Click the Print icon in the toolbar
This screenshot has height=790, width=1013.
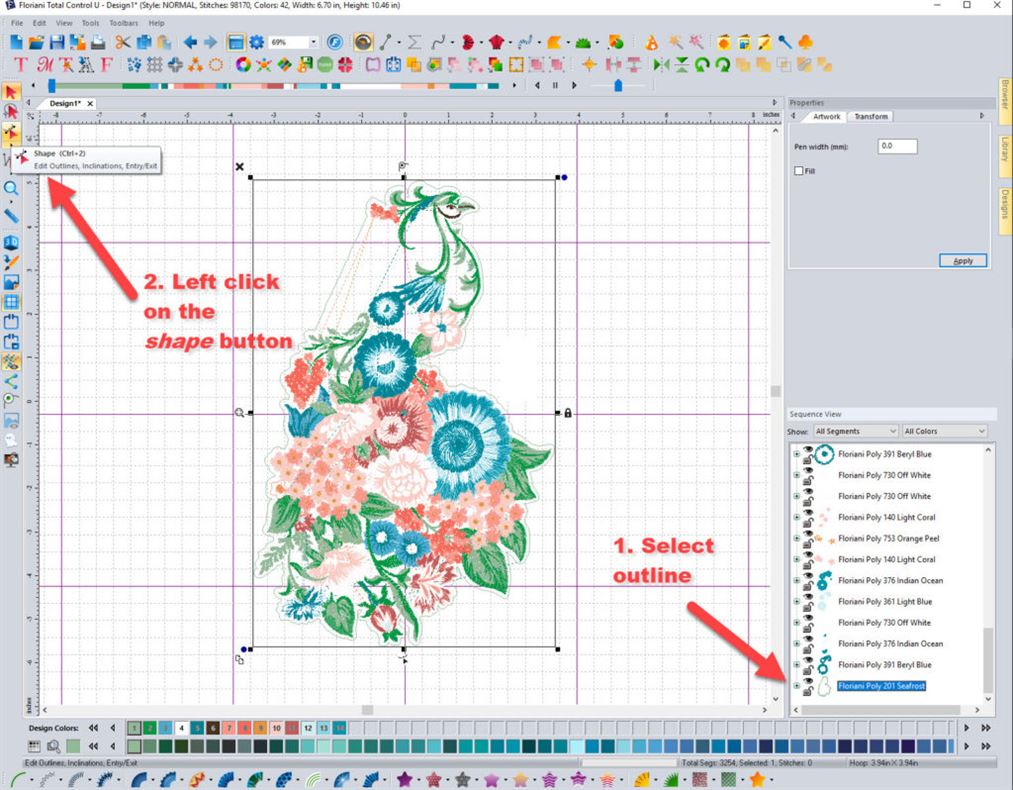tap(95, 42)
